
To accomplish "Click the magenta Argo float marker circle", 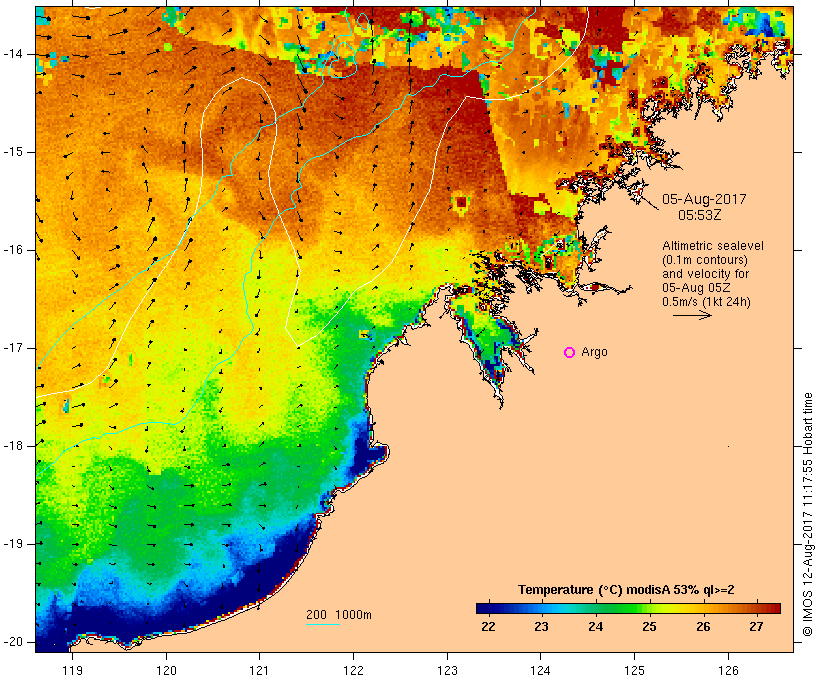I will 570,353.
